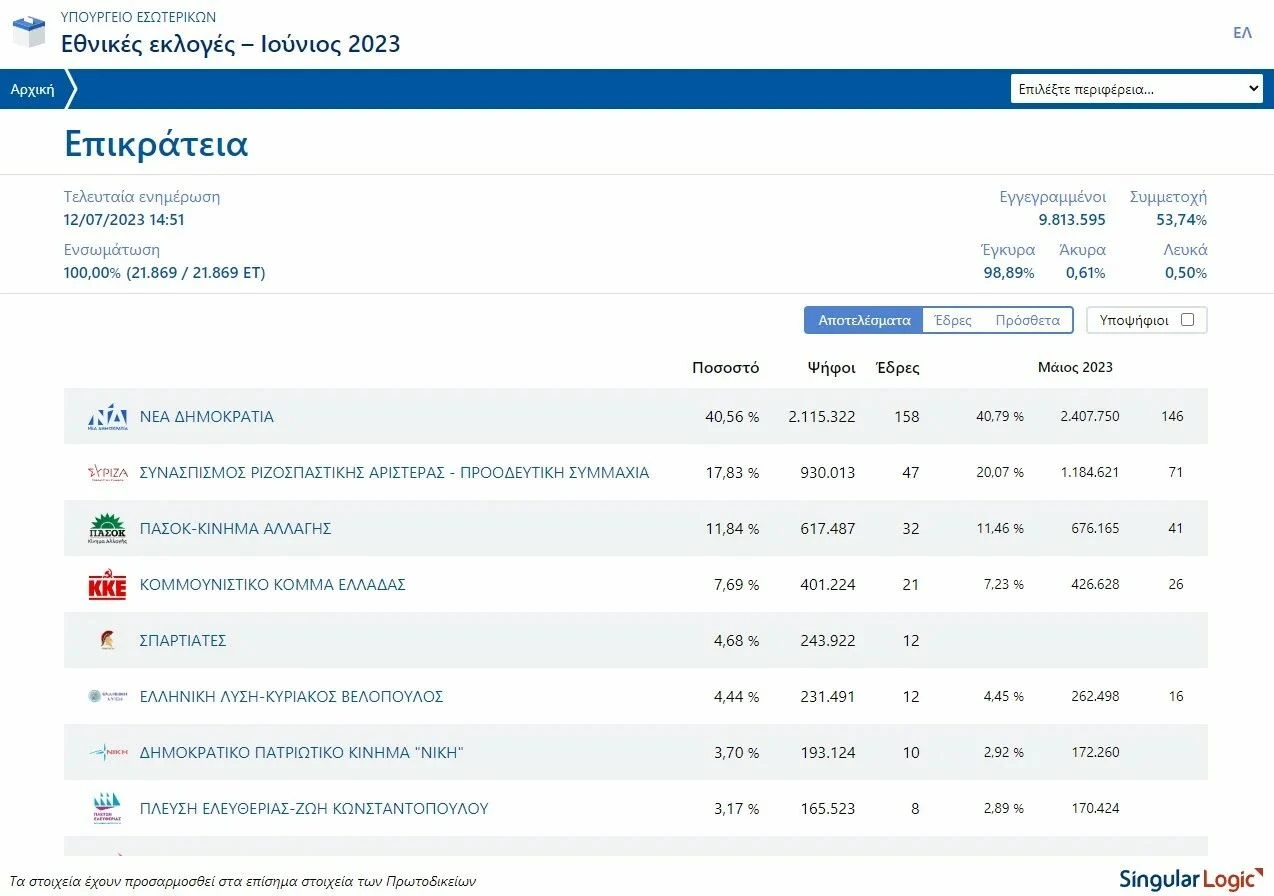Click the ΣΥΡΙΖΑ party logo
The height and width of the screenshot is (896, 1274).
[x=107, y=473]
